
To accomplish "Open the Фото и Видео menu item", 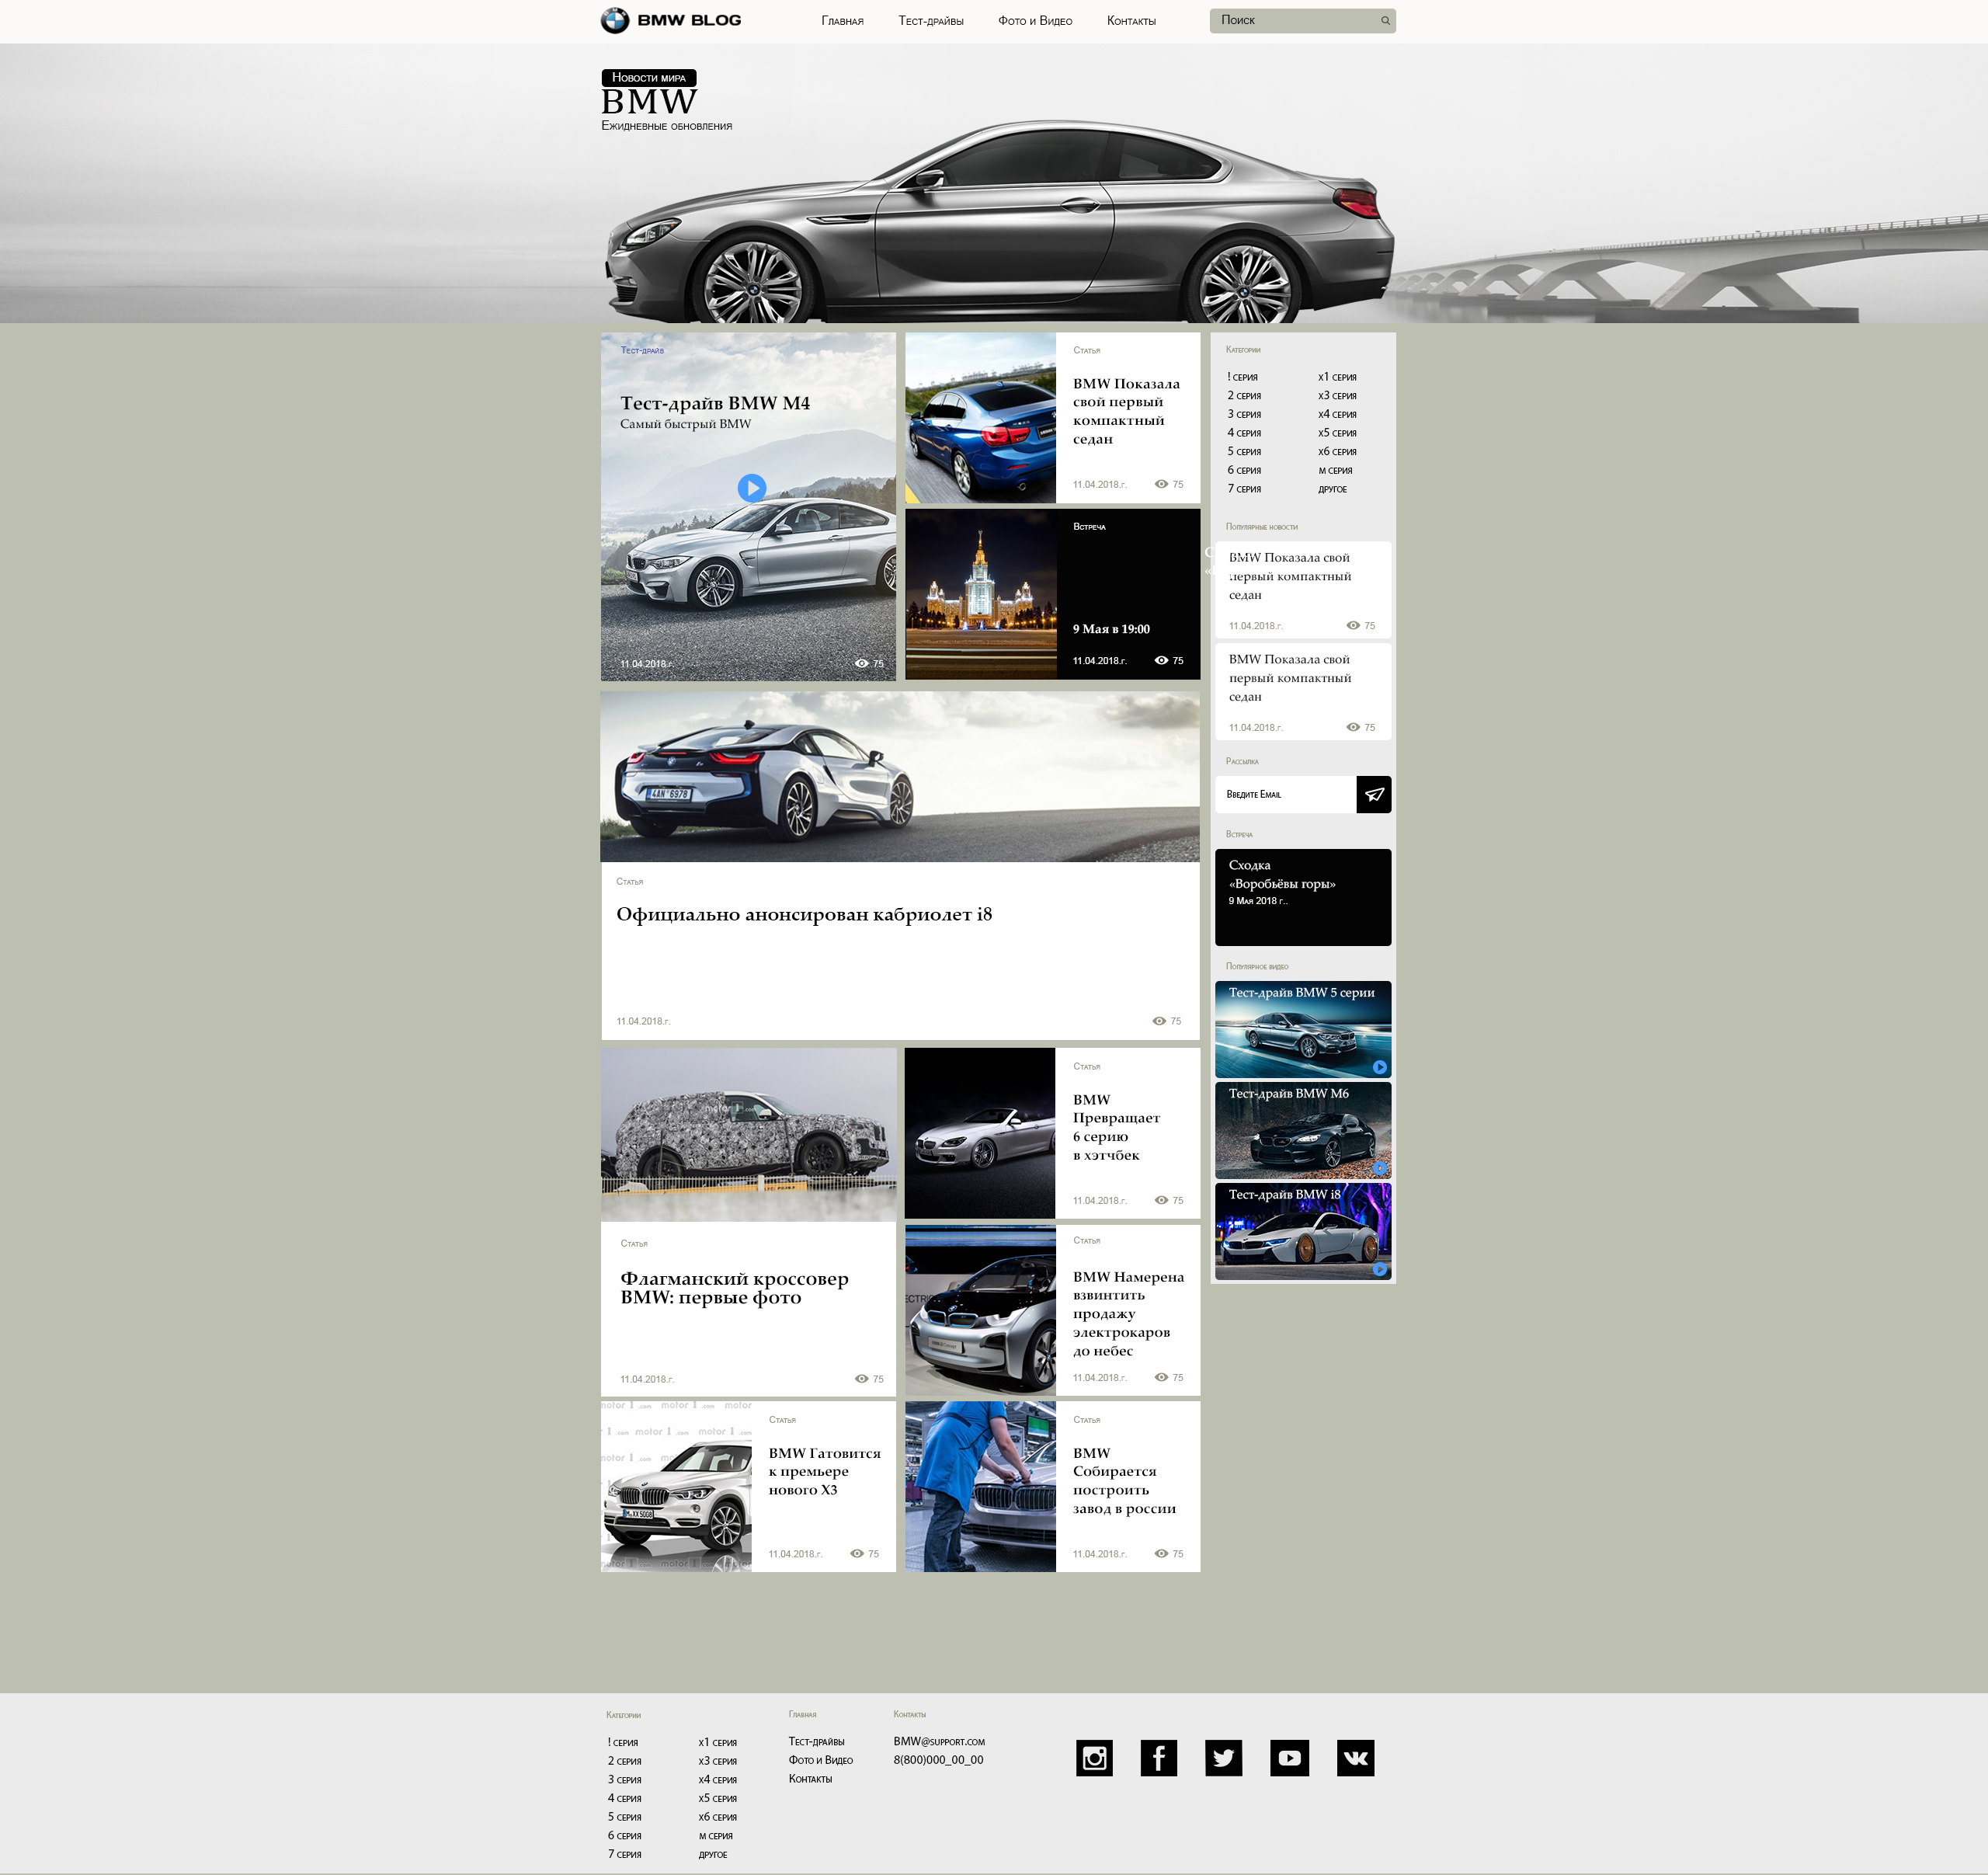I will 1035,21.
